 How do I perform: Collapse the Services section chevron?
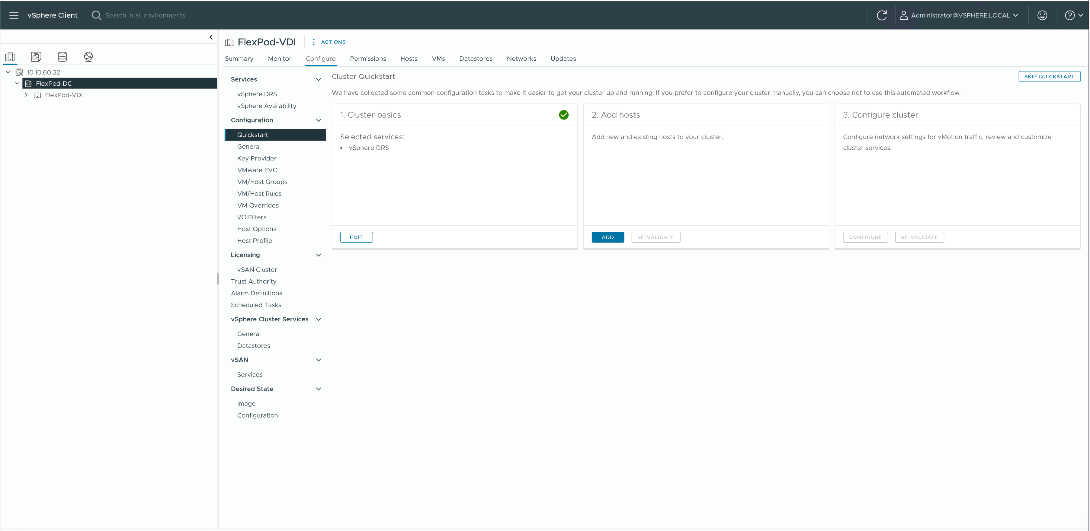click(318, 80)
